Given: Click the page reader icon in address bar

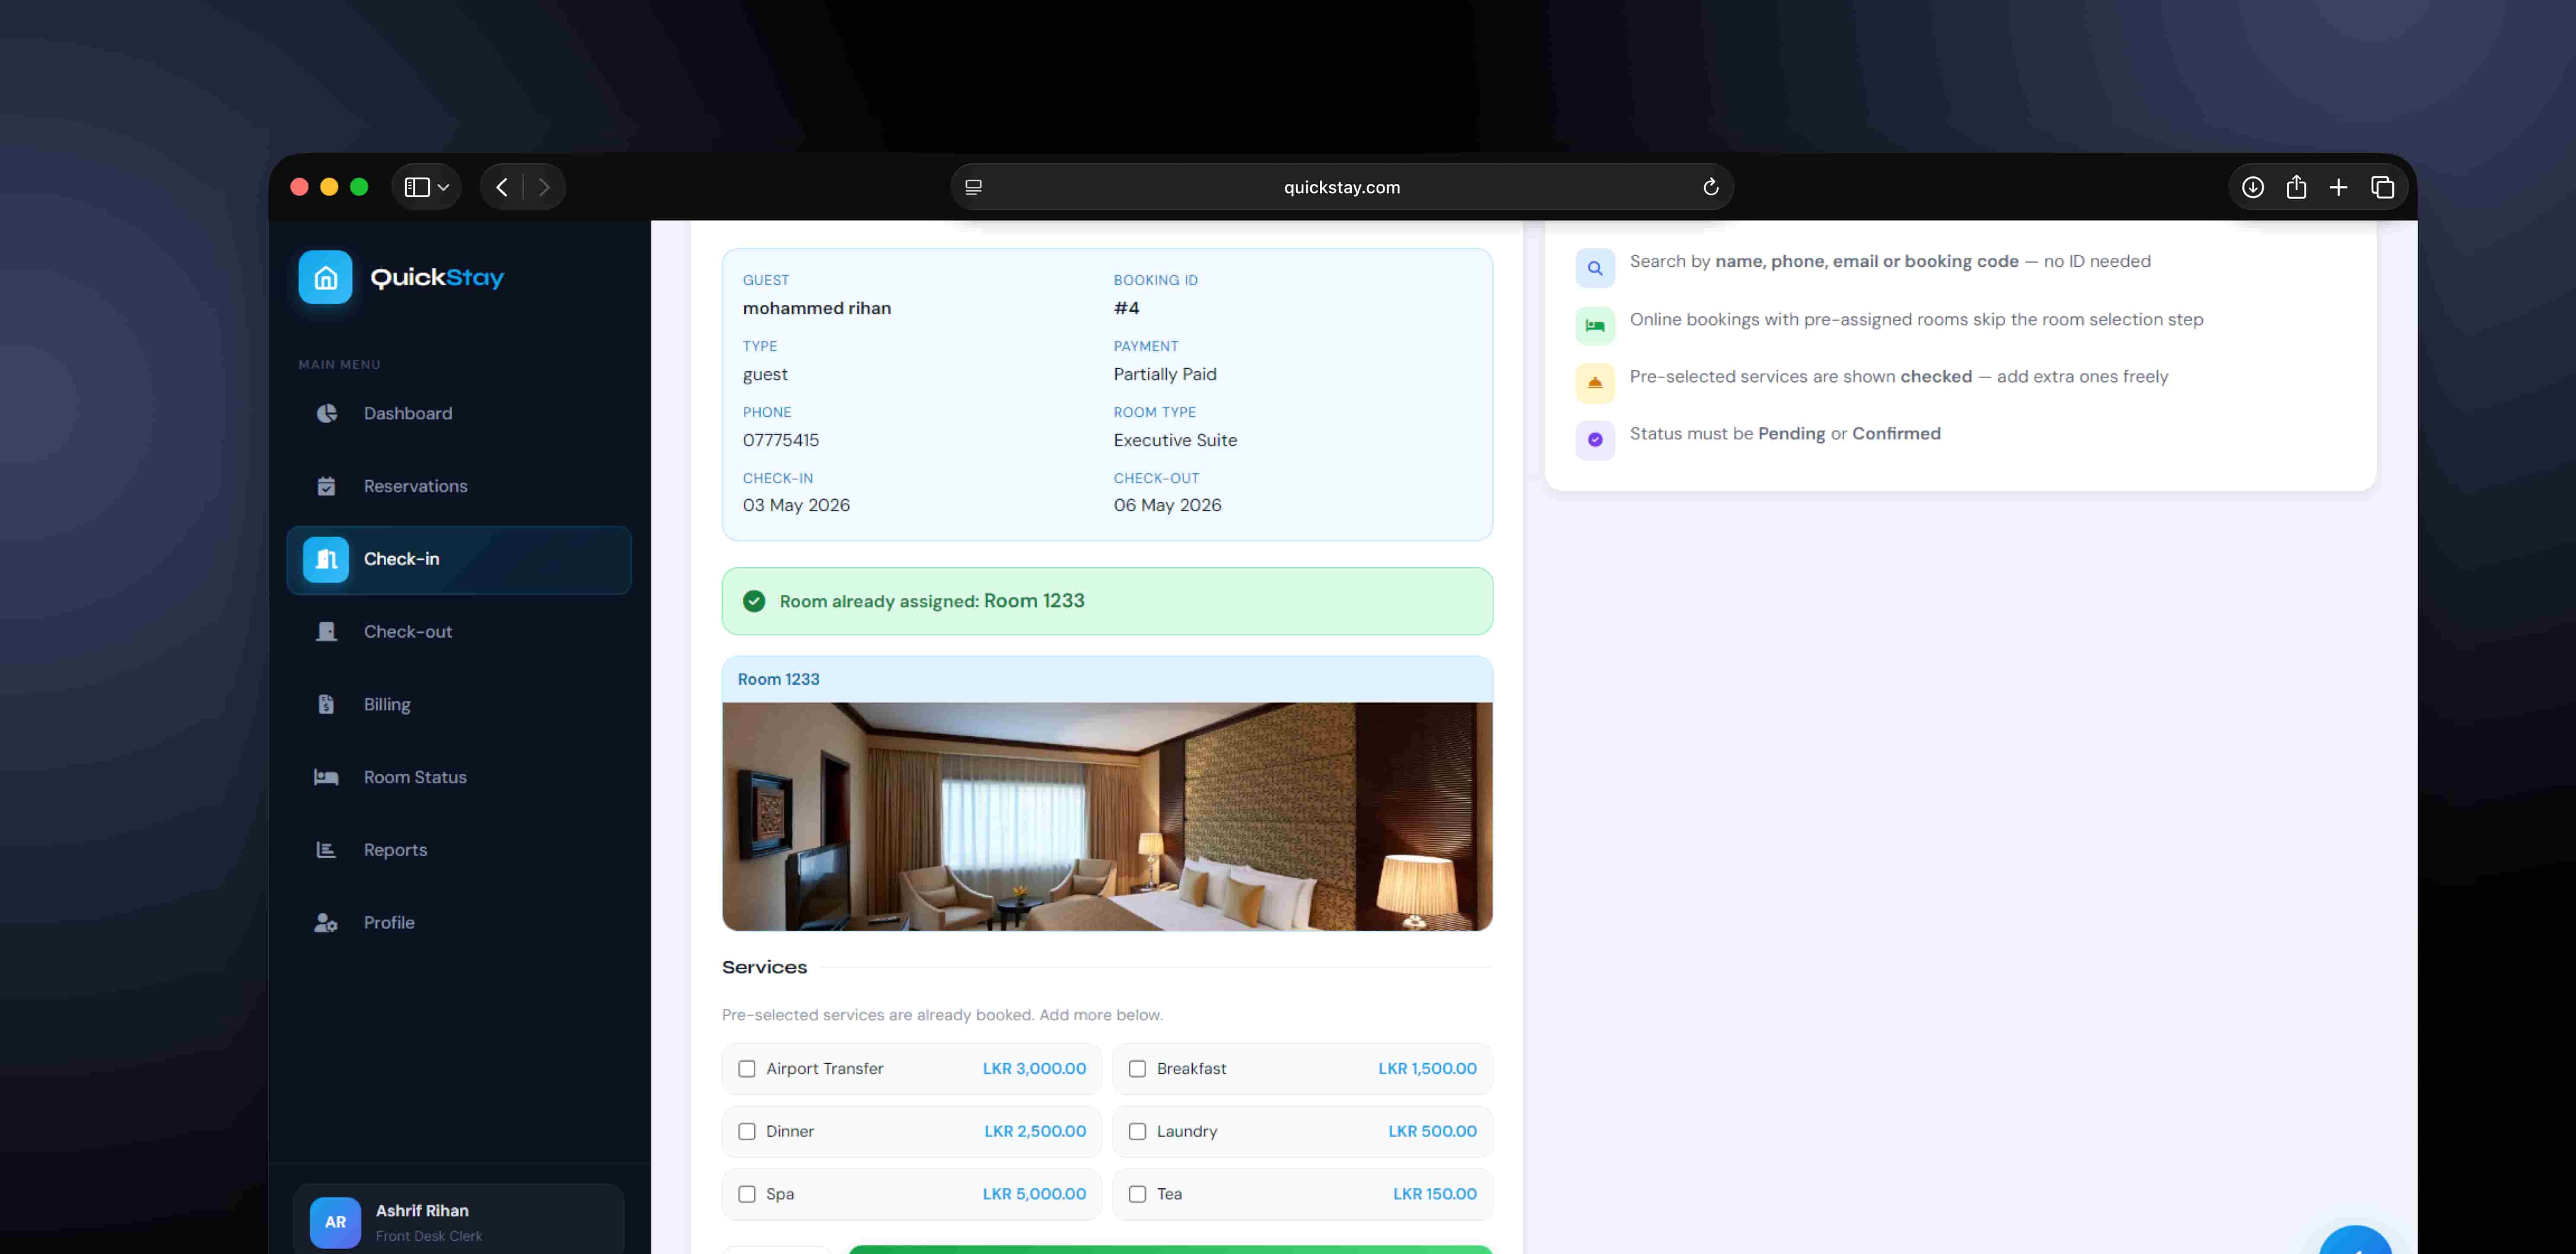Looking at the screenshot, I should [973, 187].
